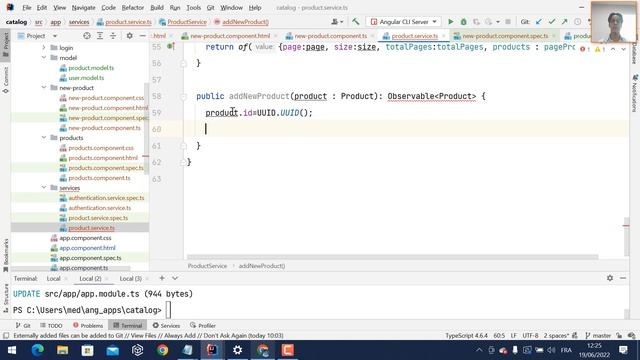This screenshot has height=360, width=640.
Task: Click the terminal command prompt input
Action: (x=168, y=310)
